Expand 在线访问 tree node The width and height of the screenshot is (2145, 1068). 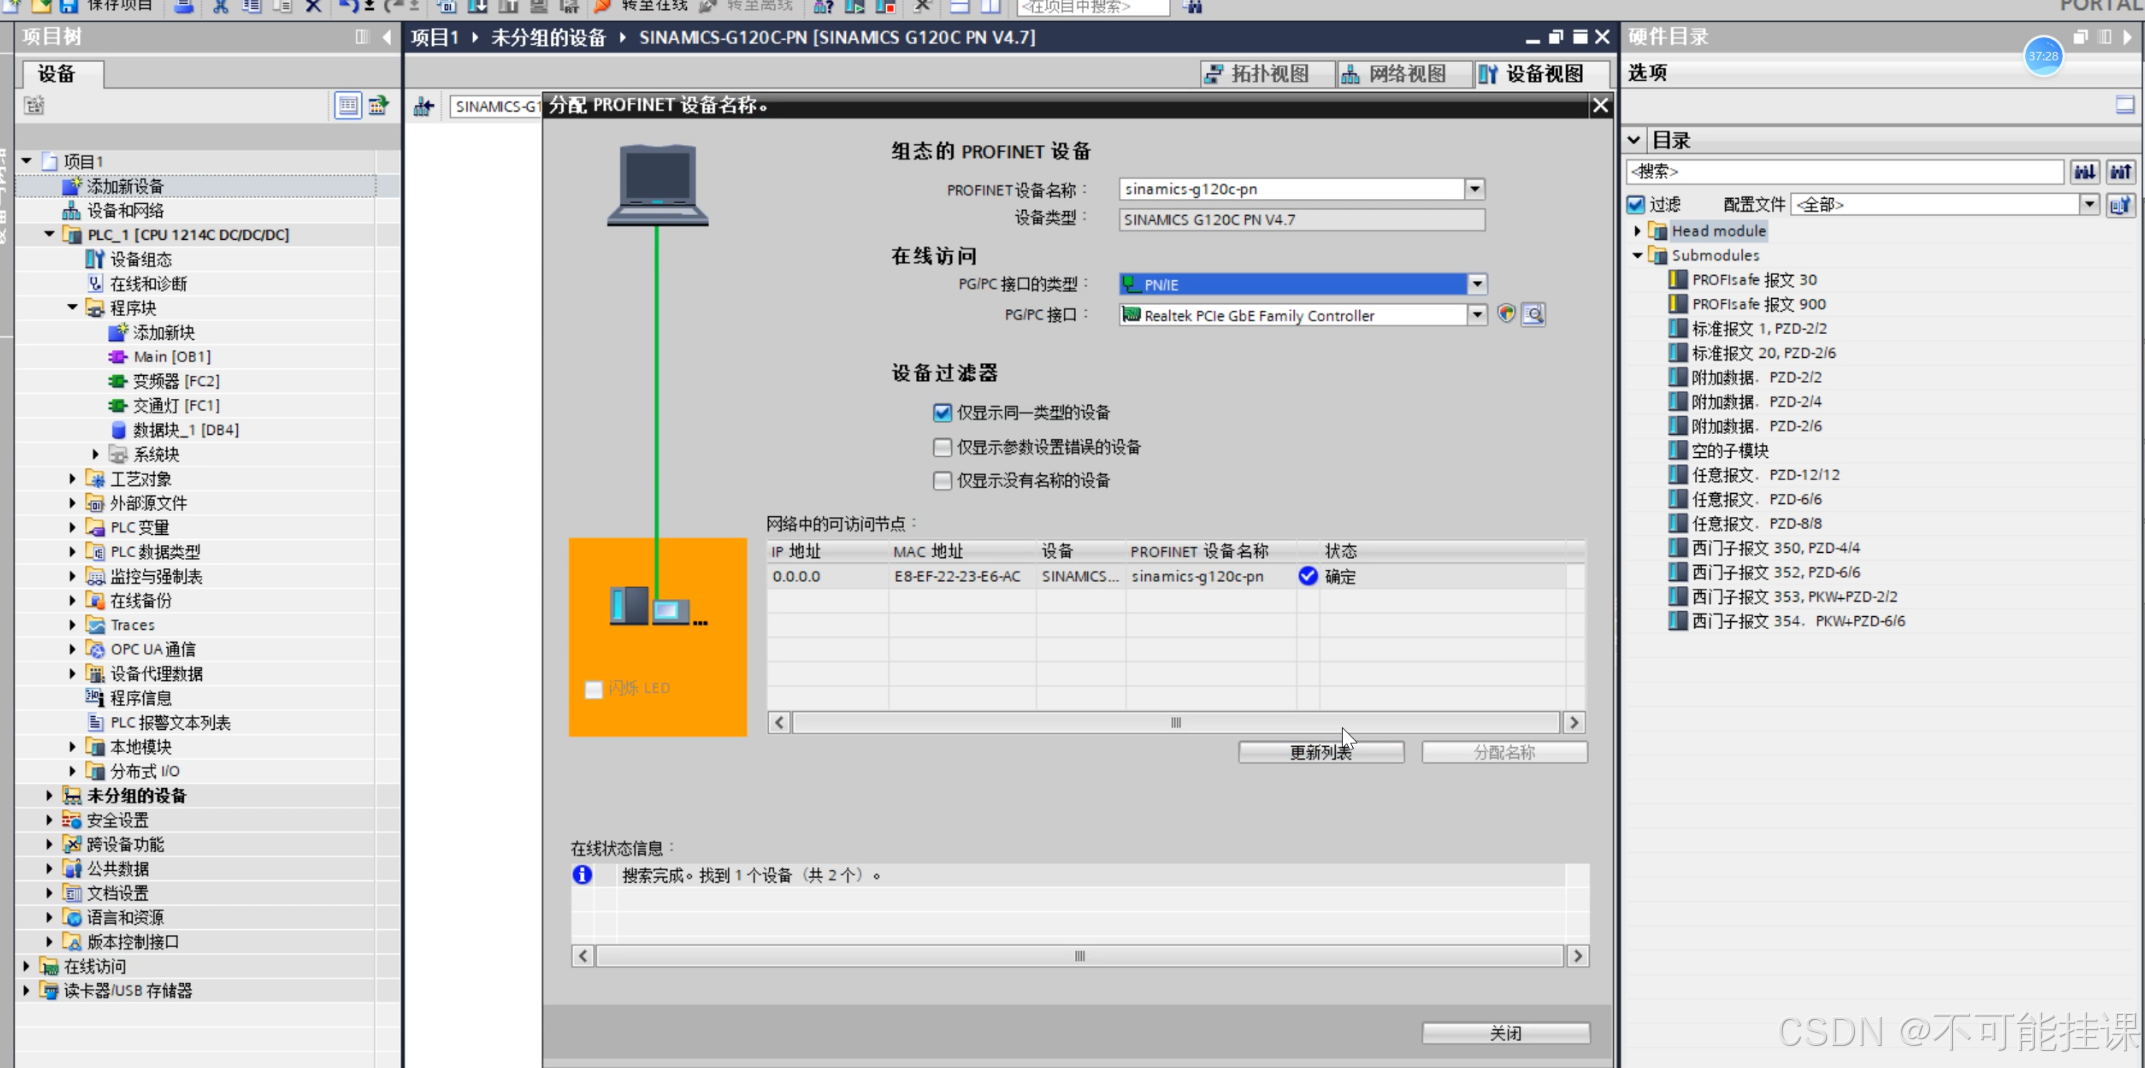click(26, 966)
